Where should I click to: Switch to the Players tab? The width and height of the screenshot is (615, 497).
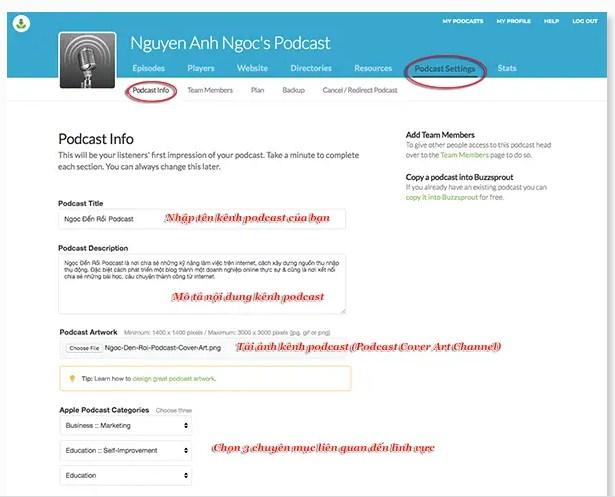click(x=201, y=69)
